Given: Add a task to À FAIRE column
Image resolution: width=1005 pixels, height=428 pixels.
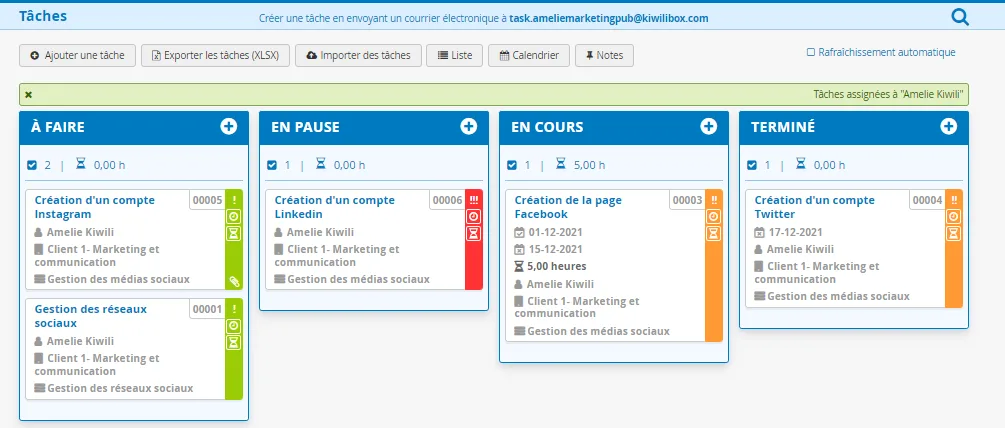Looking at the screenshot, I should point(229,127).
